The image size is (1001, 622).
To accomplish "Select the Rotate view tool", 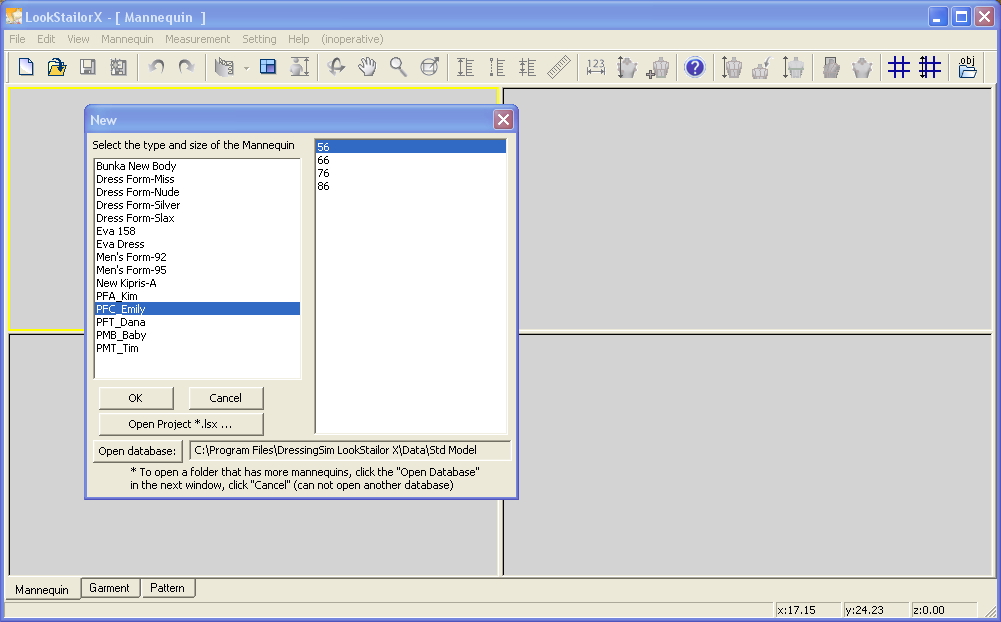I will [x=336, y=67].
